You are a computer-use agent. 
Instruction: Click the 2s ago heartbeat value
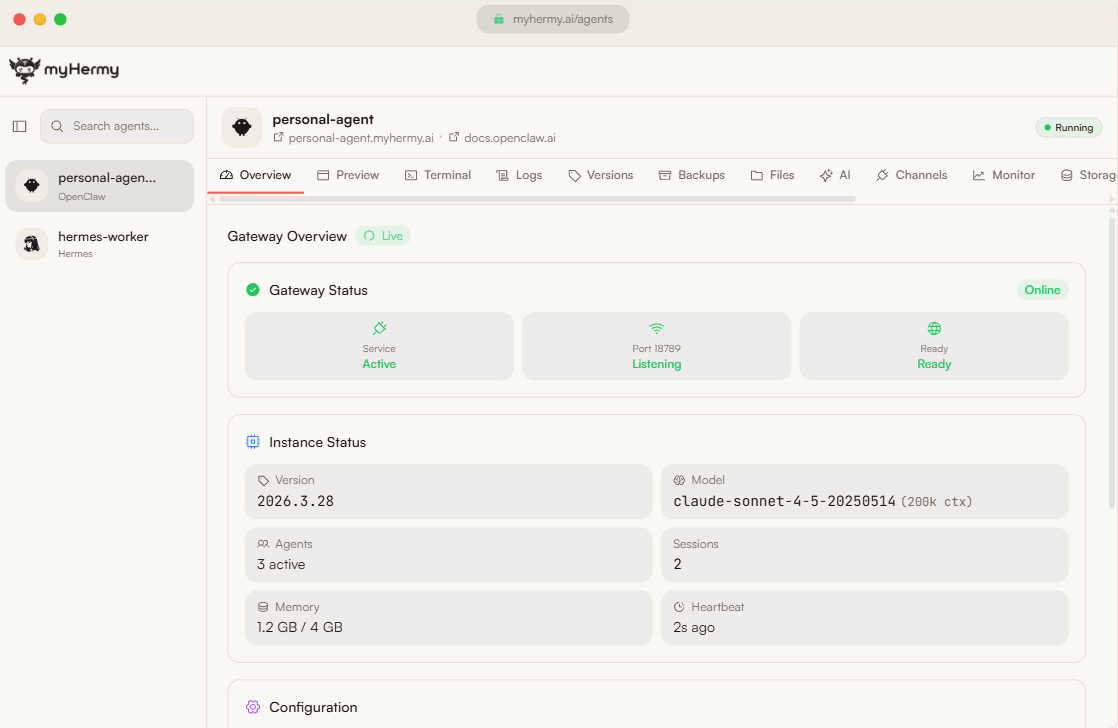click(x=694, y=627)
